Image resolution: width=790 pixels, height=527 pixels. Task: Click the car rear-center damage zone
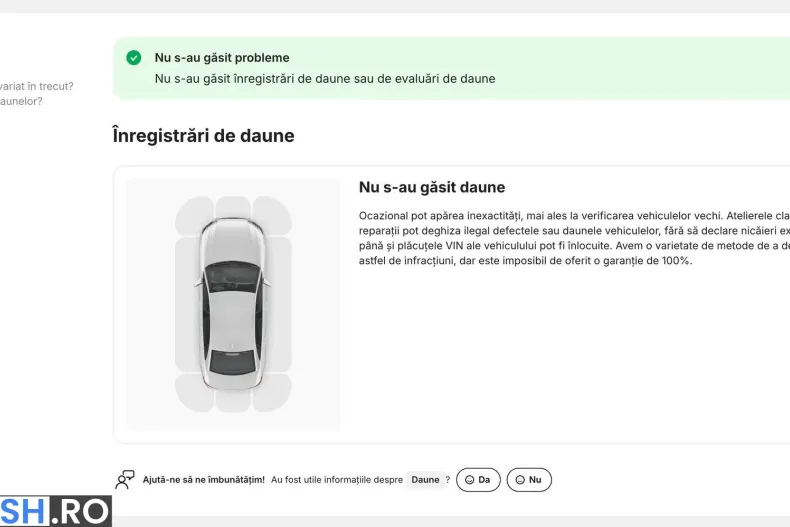(233, 401)
